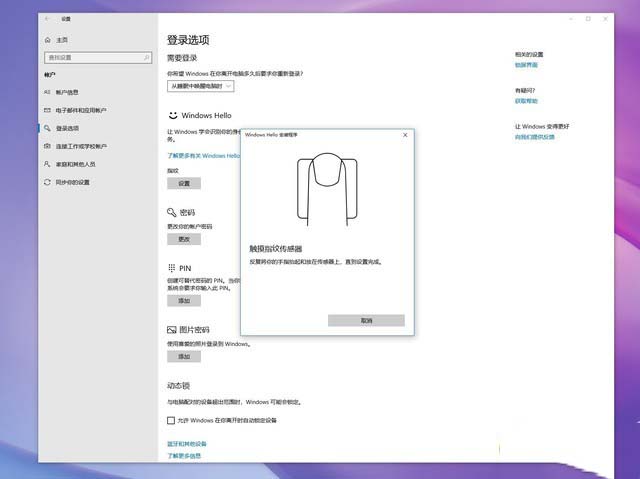The height and width of the screenshot is (479, 640).
Task: Select 登录选项 sign-in options in sidebar
Action: [x=67, y=128]
